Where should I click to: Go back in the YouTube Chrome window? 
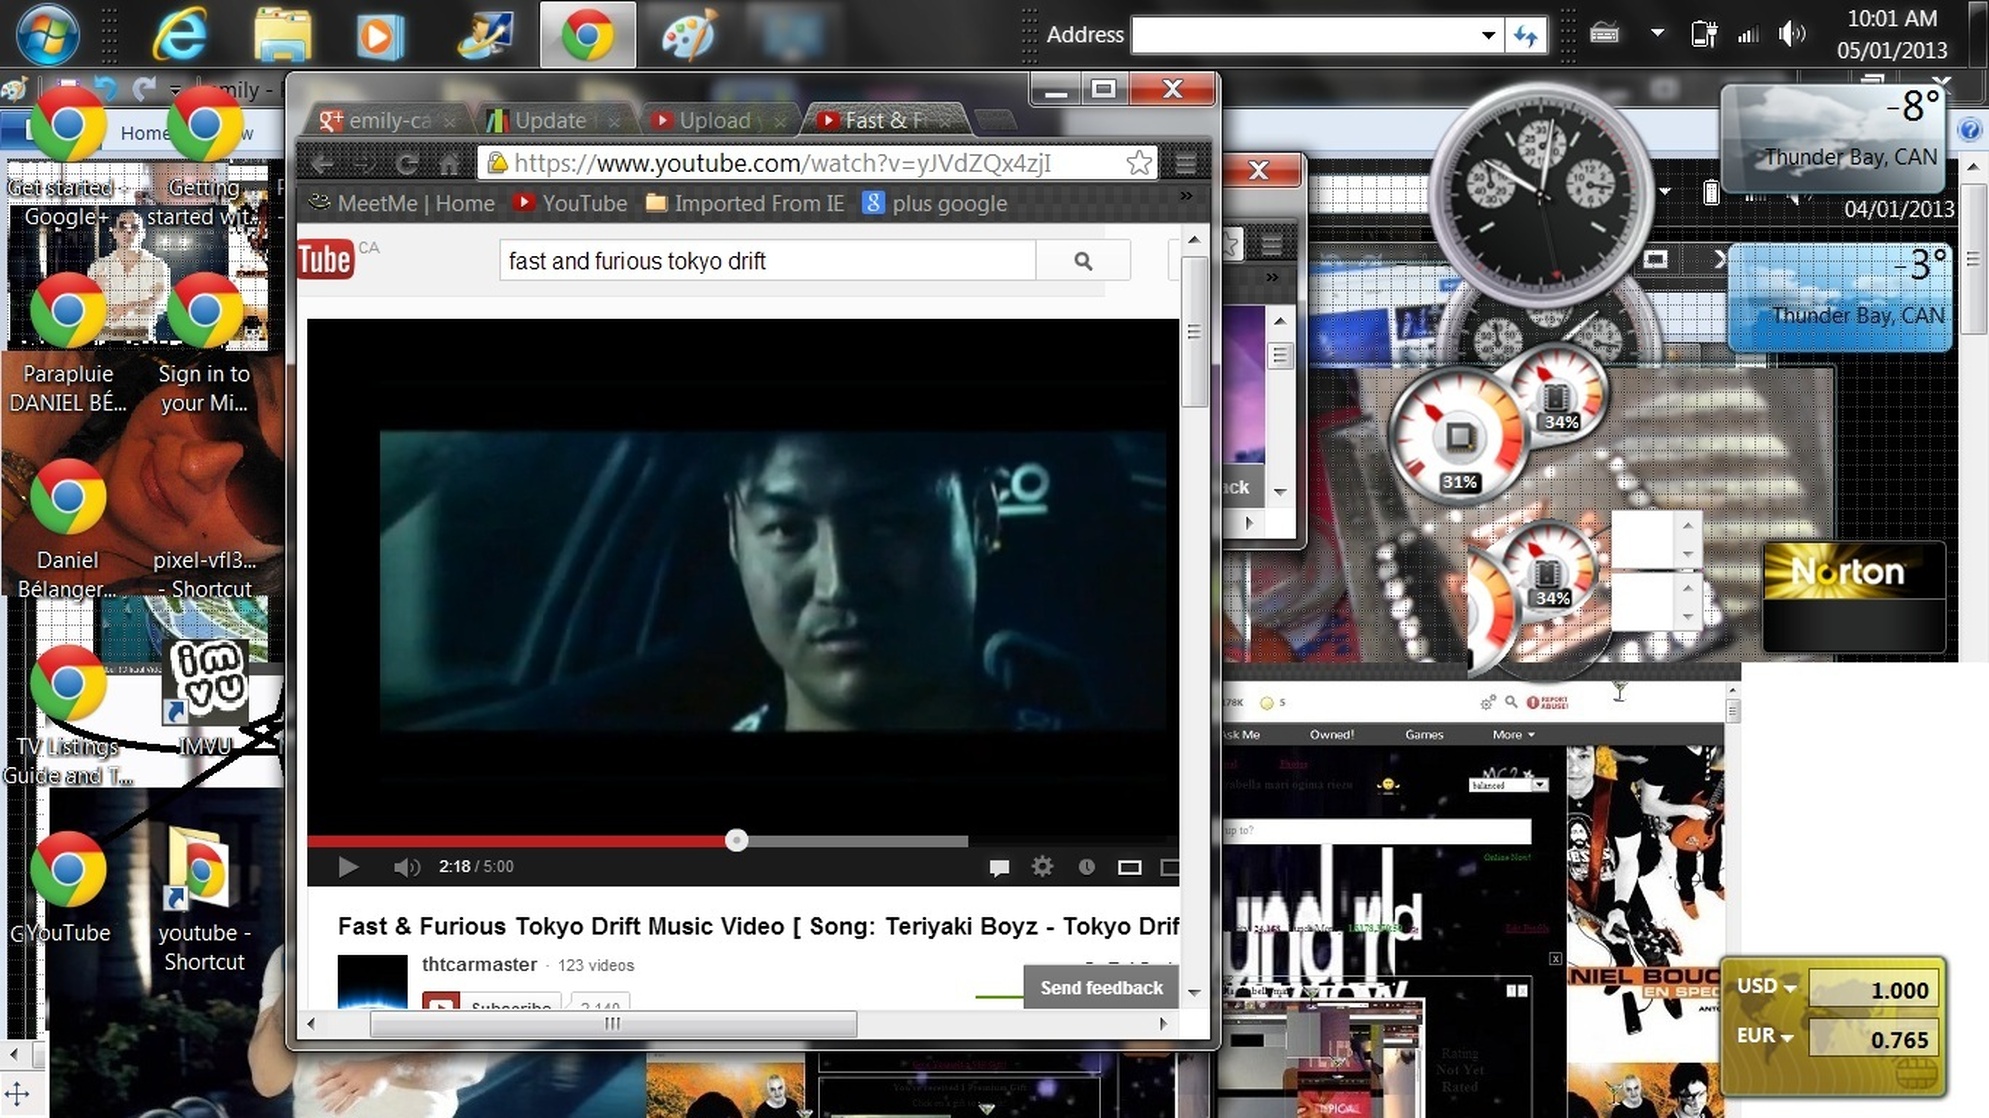click(x=322, y=162)
